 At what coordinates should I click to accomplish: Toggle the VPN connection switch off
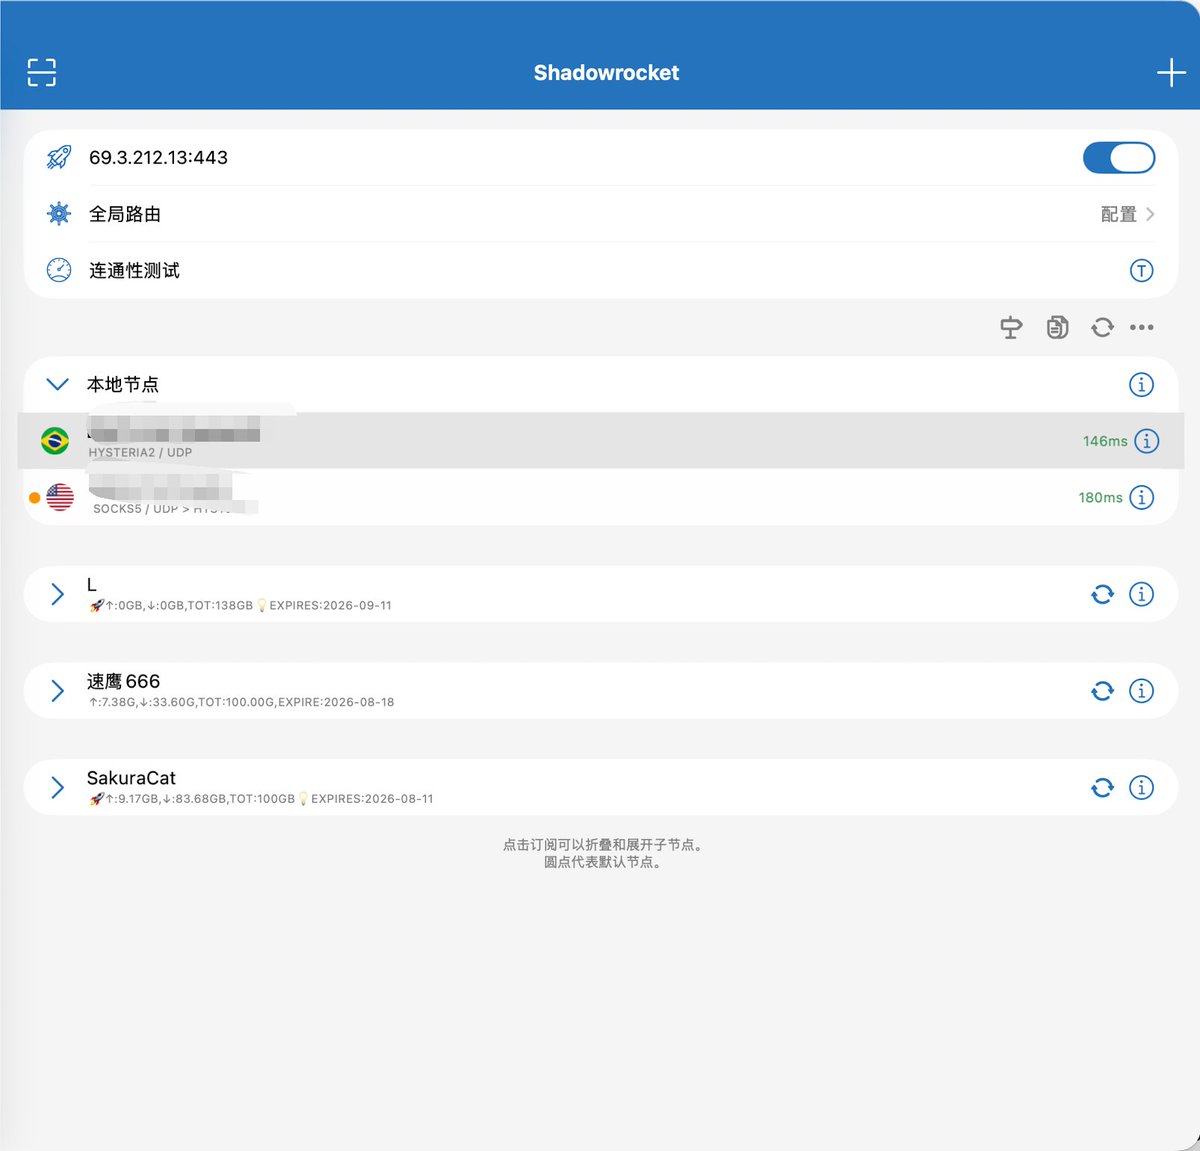click(x=1119, y=157)
